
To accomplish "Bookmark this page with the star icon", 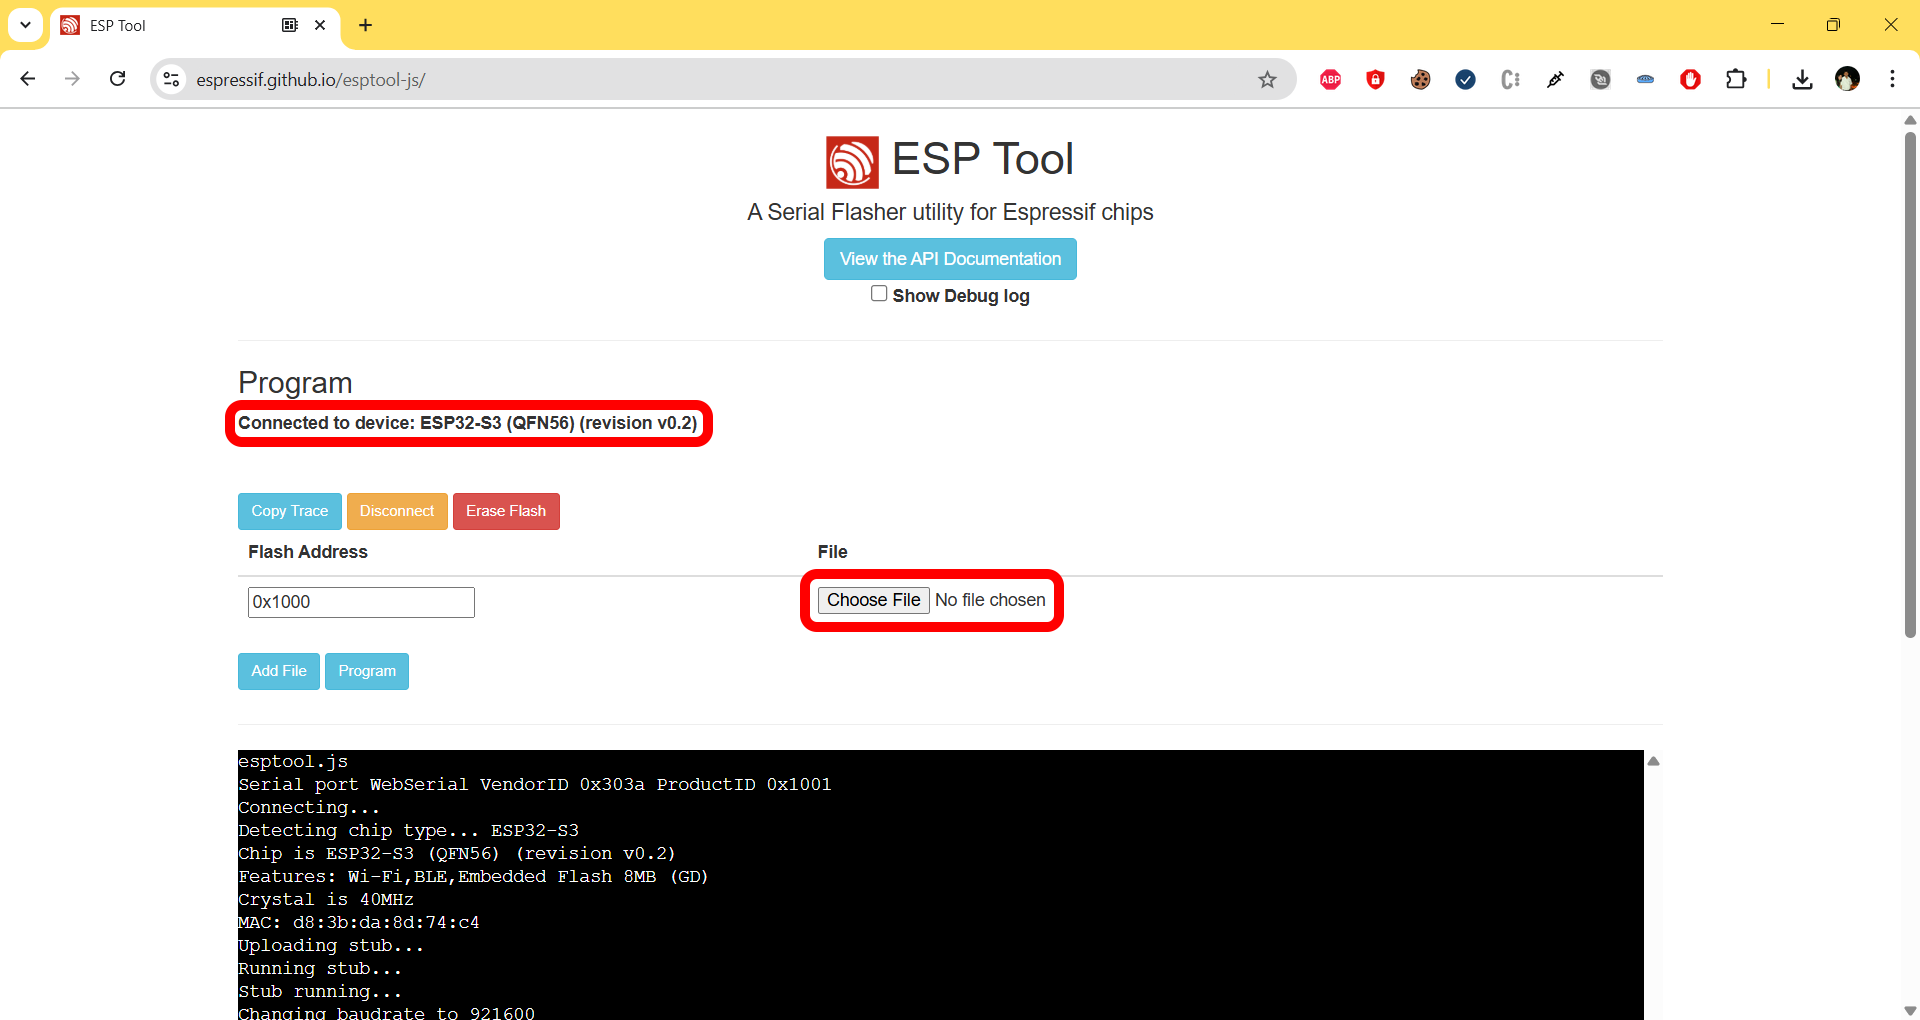I will tap(1267, 80).
